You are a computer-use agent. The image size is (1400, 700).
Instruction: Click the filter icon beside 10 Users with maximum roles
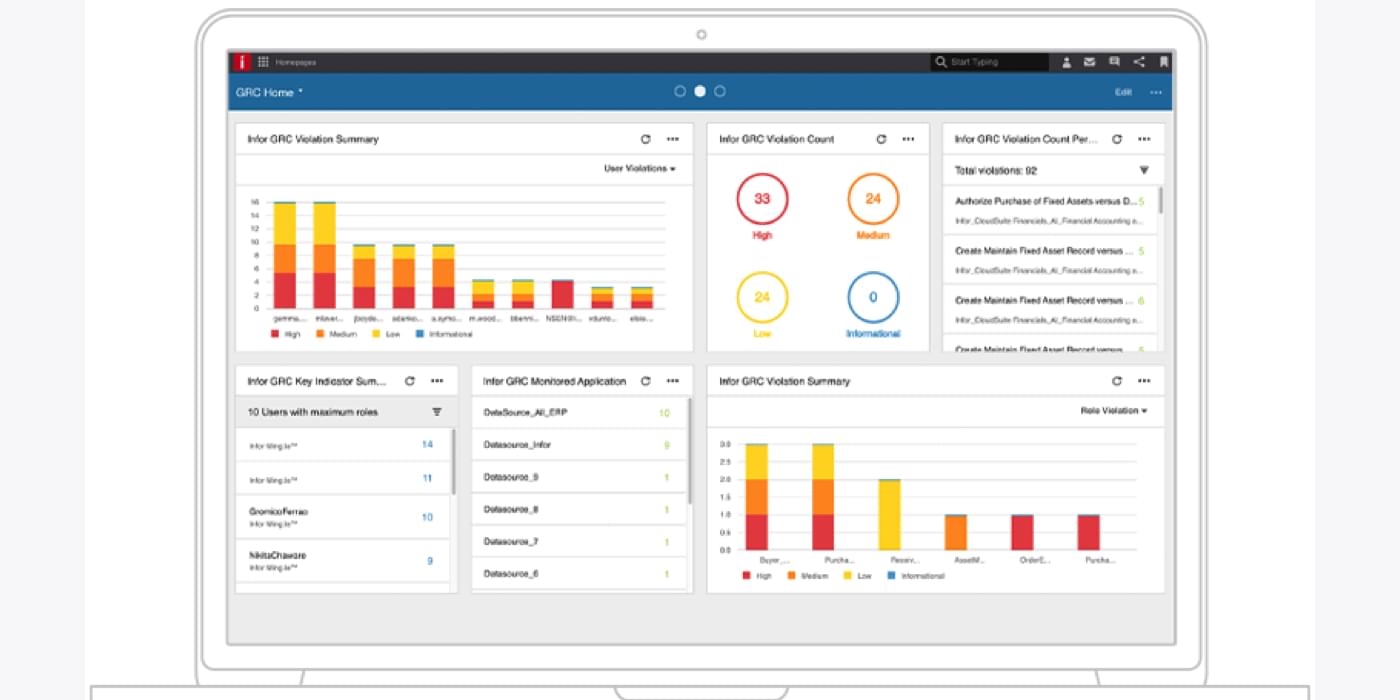(x=437, y=412)
